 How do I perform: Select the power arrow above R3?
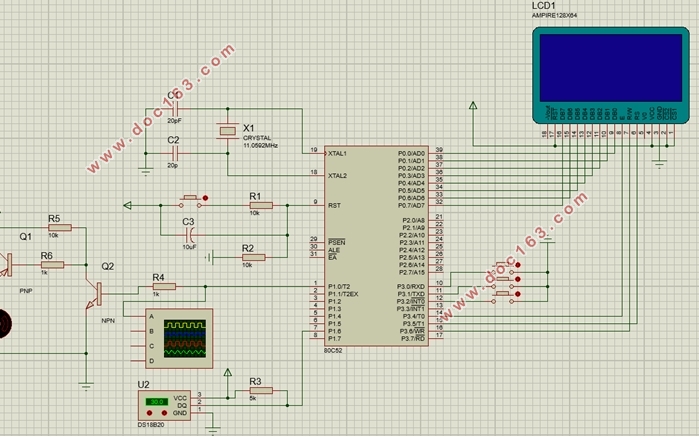[x=227, y=373]
